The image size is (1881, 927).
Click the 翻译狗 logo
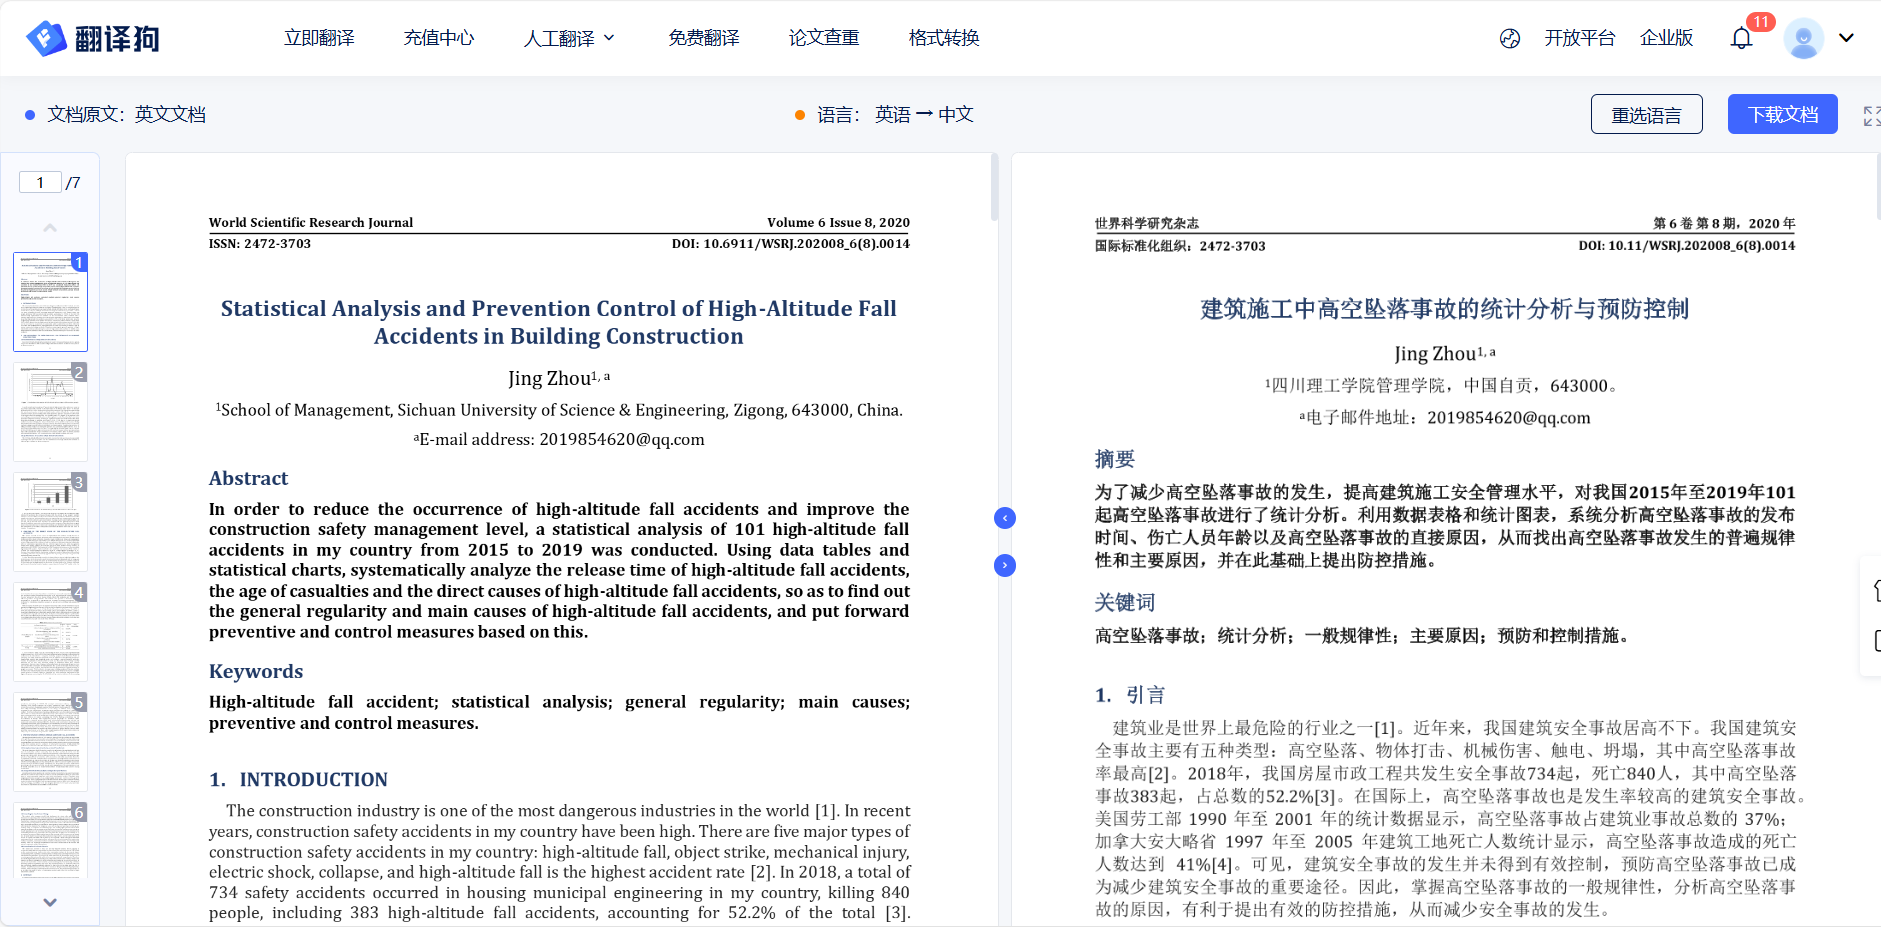(x=93, y=38)
